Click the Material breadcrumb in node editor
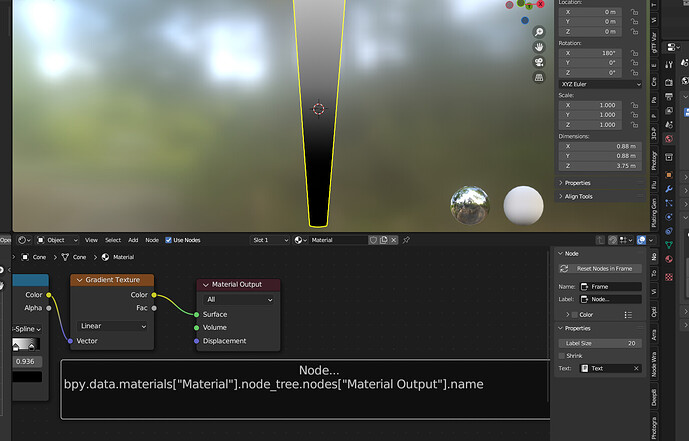 pos(118,257)
